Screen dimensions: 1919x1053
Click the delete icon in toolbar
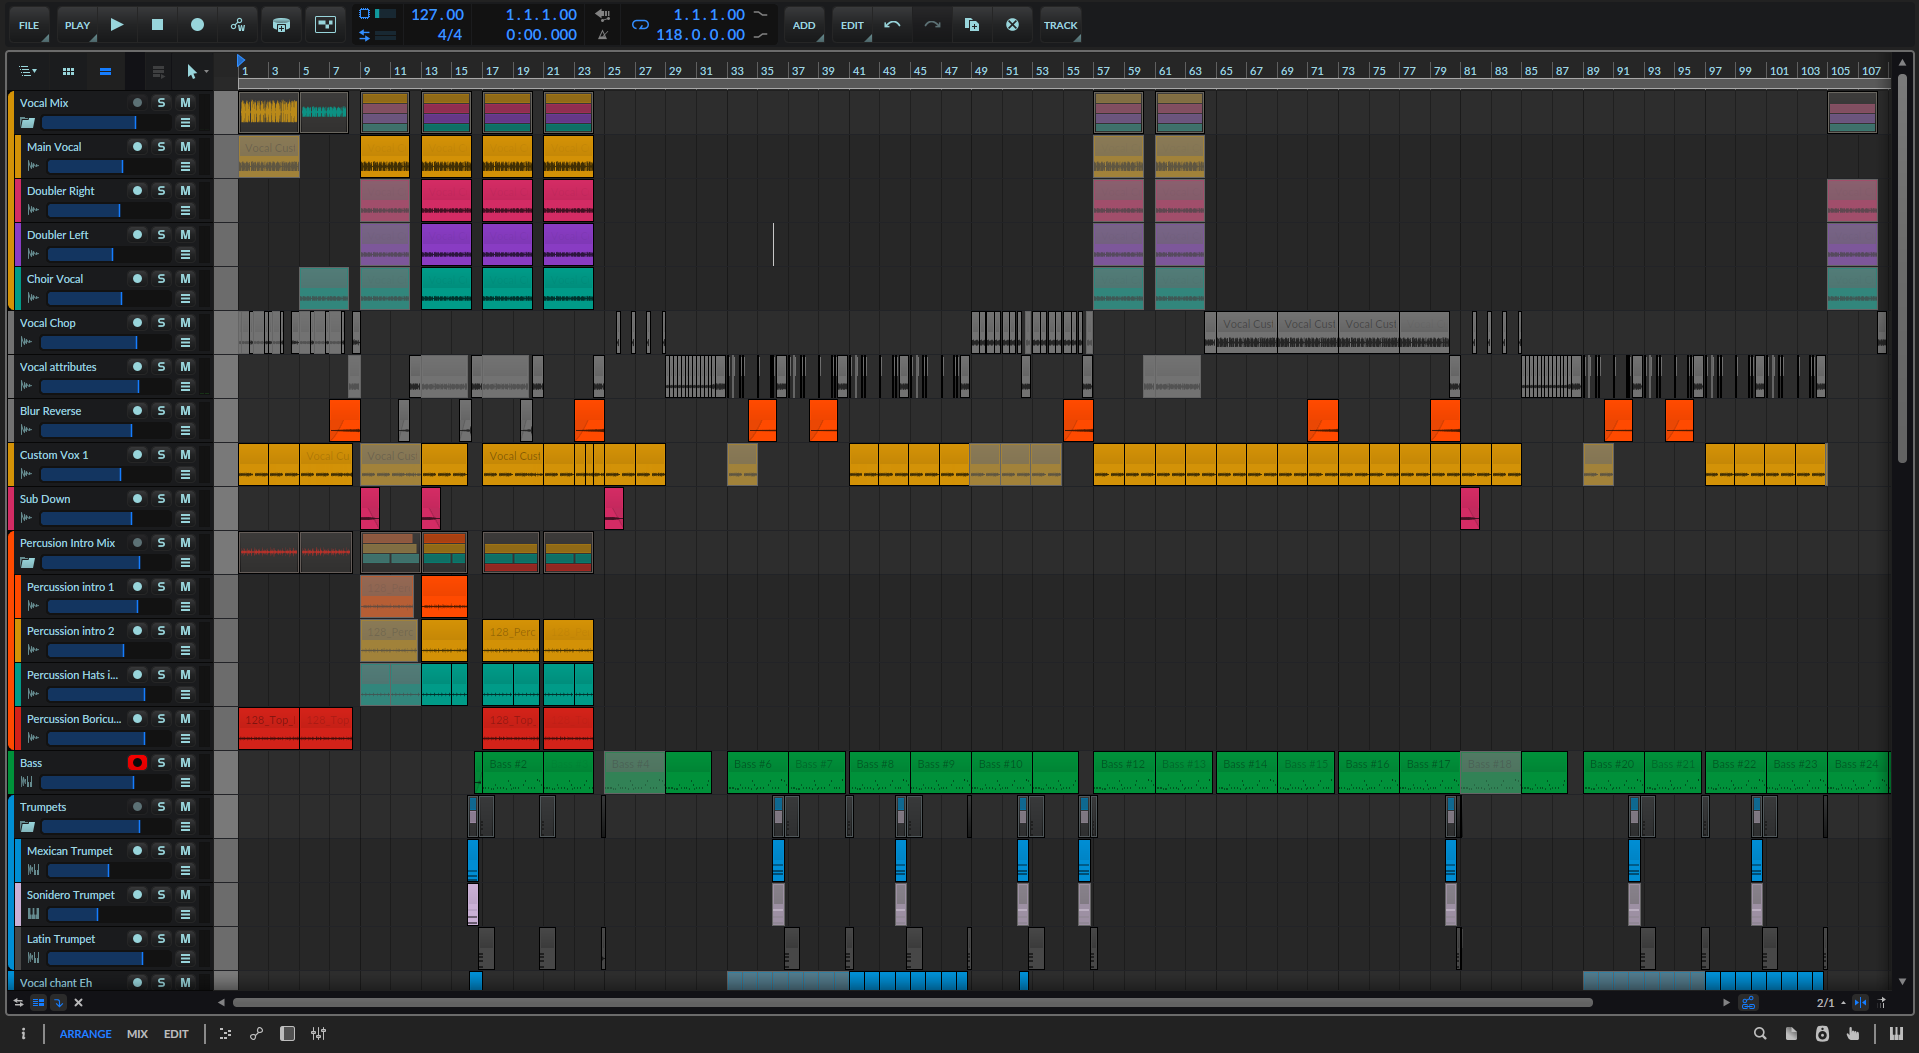tap(1012, 25)
